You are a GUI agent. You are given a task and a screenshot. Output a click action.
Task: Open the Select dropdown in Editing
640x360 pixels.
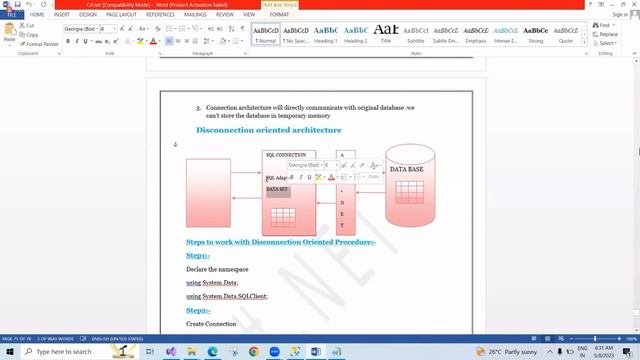[x=605, y=43]
